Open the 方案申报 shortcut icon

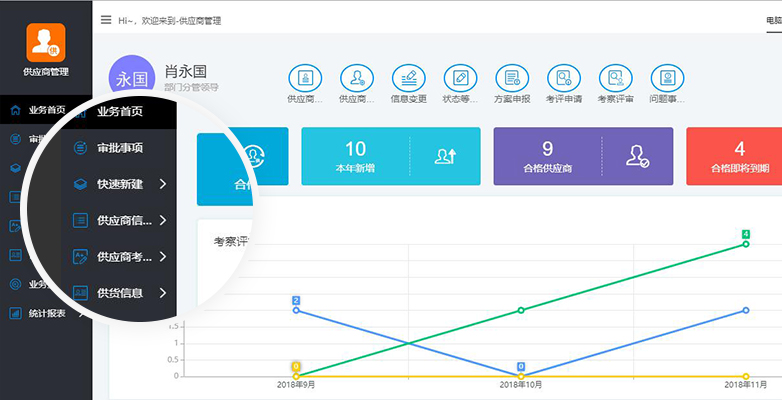[x=512, y=78]
